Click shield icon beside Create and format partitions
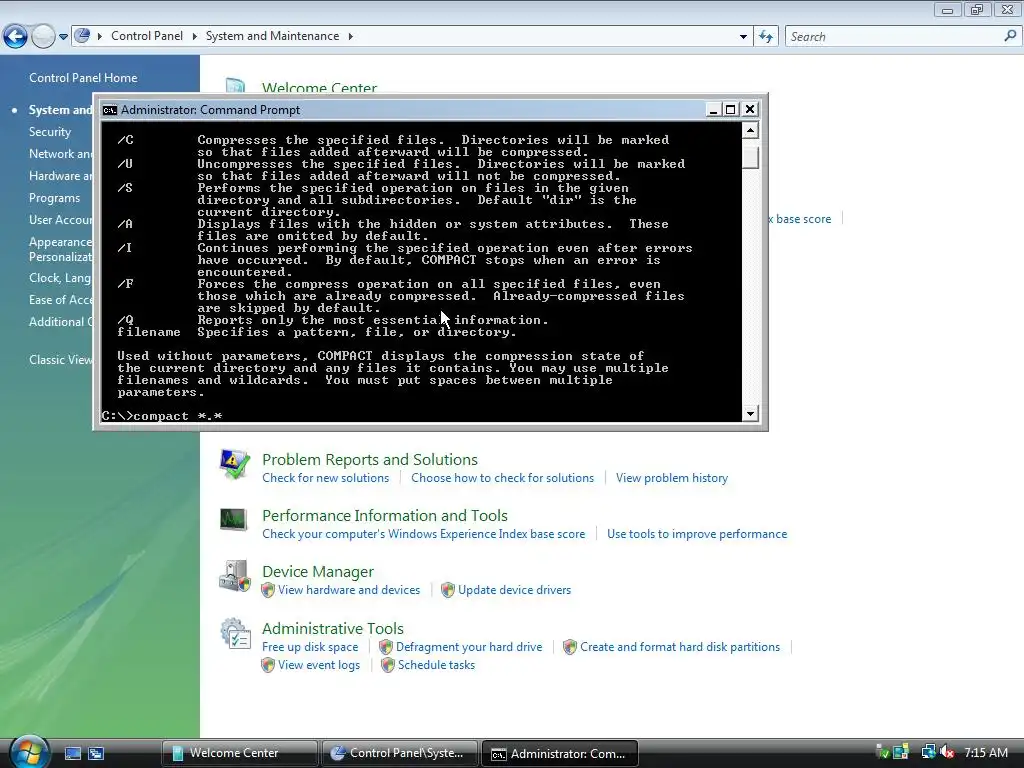Screen dimensions: 1024x768 tap(570, 647)
